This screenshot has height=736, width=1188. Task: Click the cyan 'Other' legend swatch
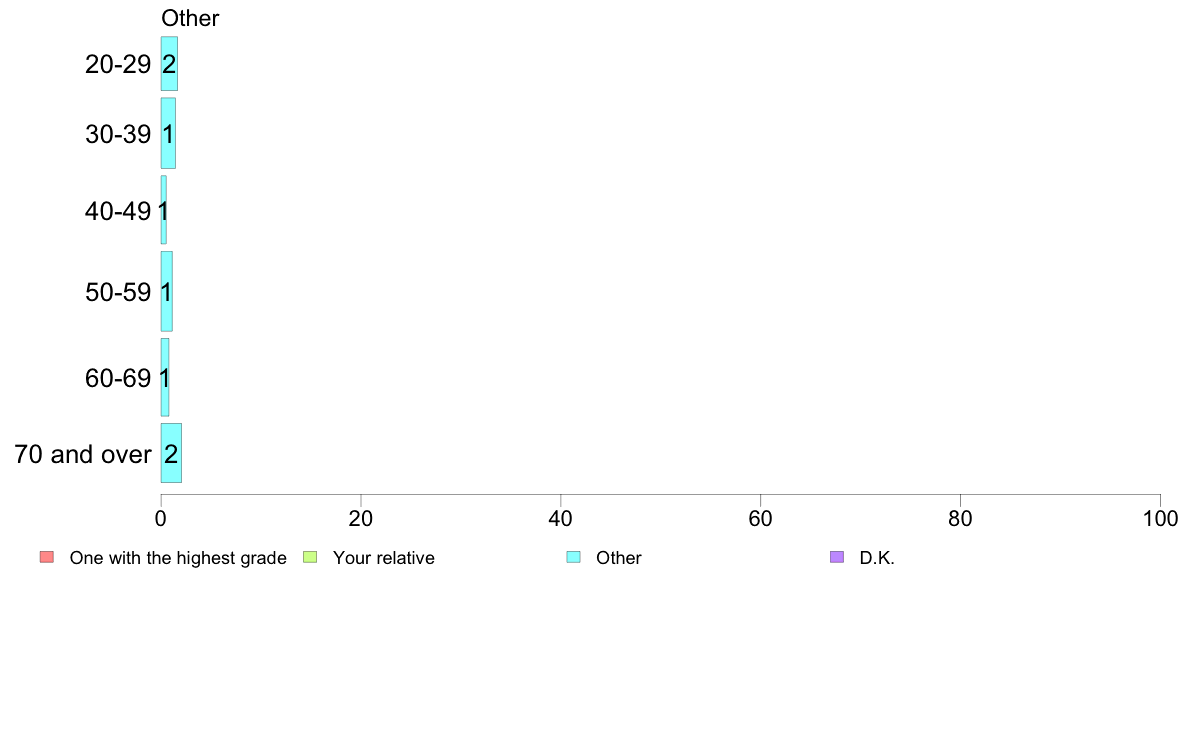574,557
